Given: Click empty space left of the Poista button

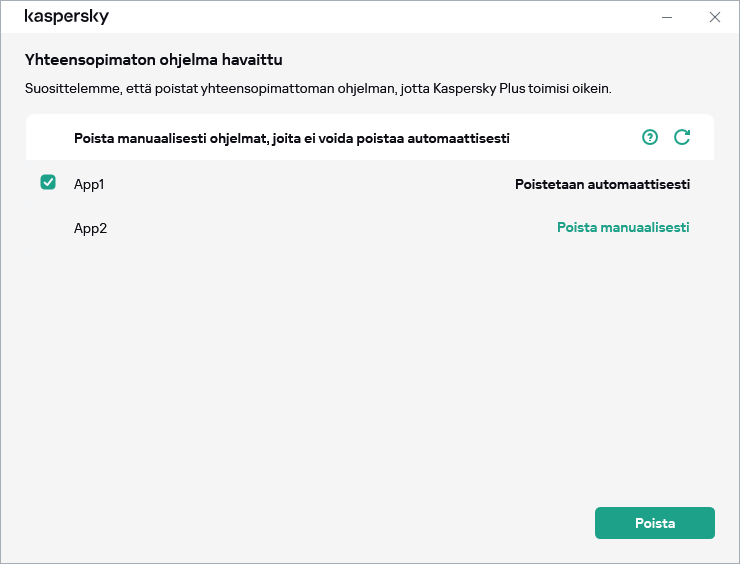Looking at the screenshot, I should 300,523.
